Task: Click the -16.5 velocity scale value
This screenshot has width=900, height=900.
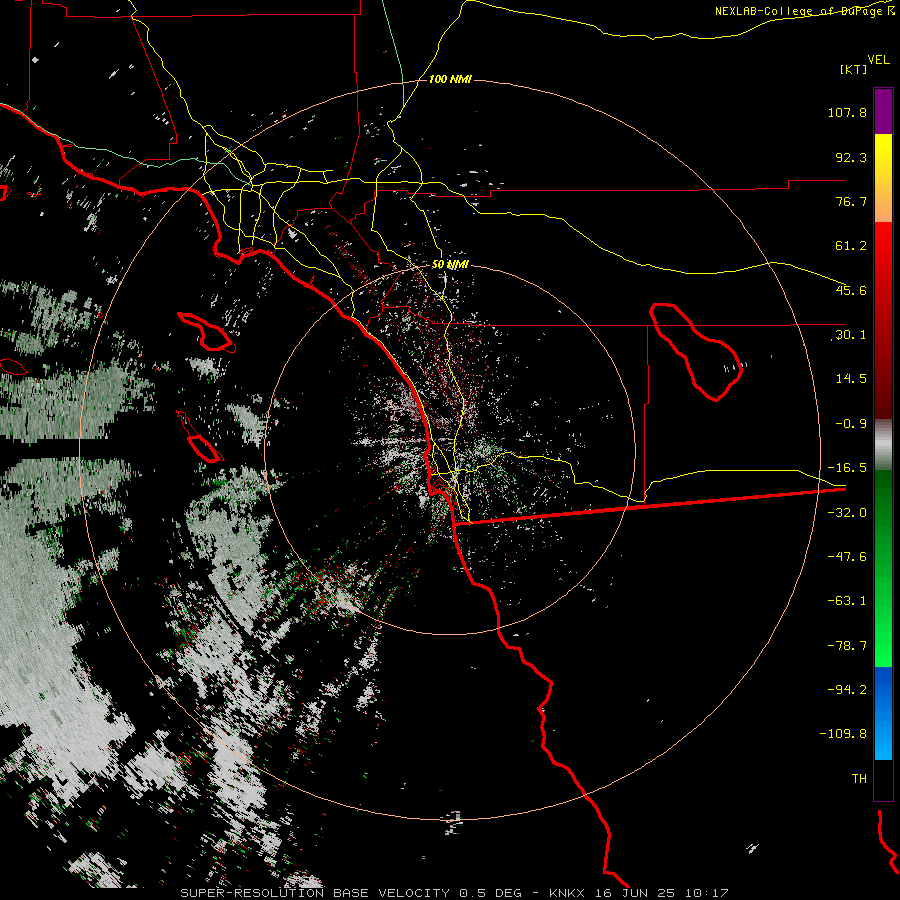Action: [x=847, y=468]
